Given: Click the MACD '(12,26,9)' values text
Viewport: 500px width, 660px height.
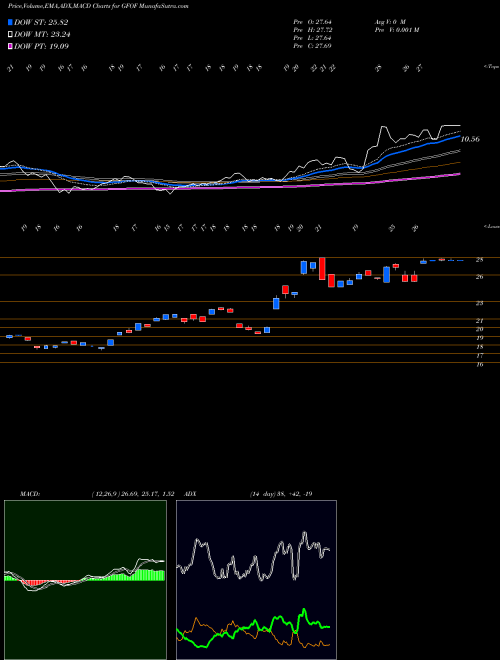Looking at the screenshot, I should tap(133, 494).
